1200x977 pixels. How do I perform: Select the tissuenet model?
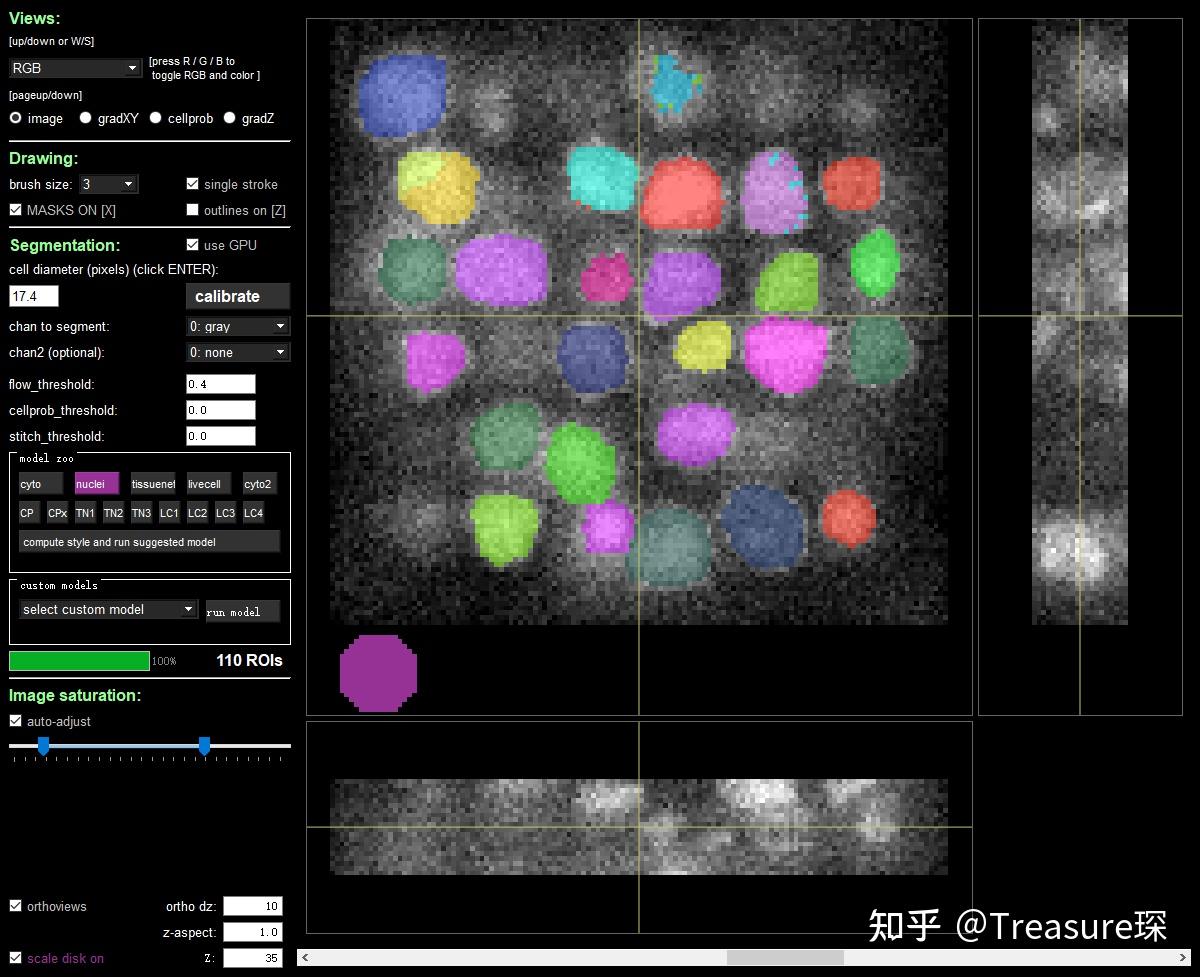coord(152,483)
